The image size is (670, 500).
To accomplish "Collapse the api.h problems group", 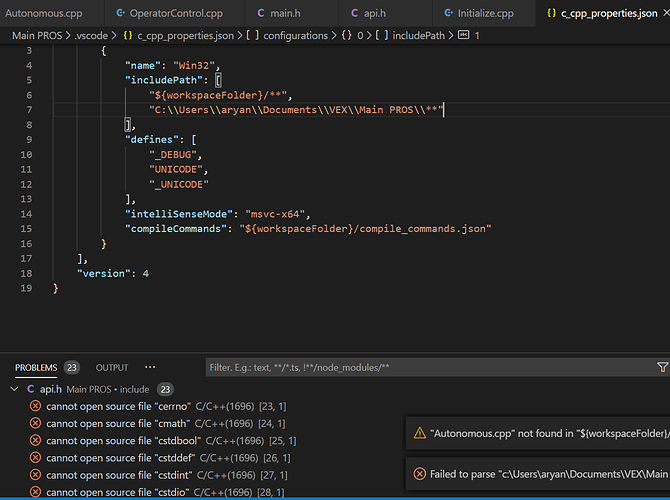I will pyautogui.click(x=15, y=389).
